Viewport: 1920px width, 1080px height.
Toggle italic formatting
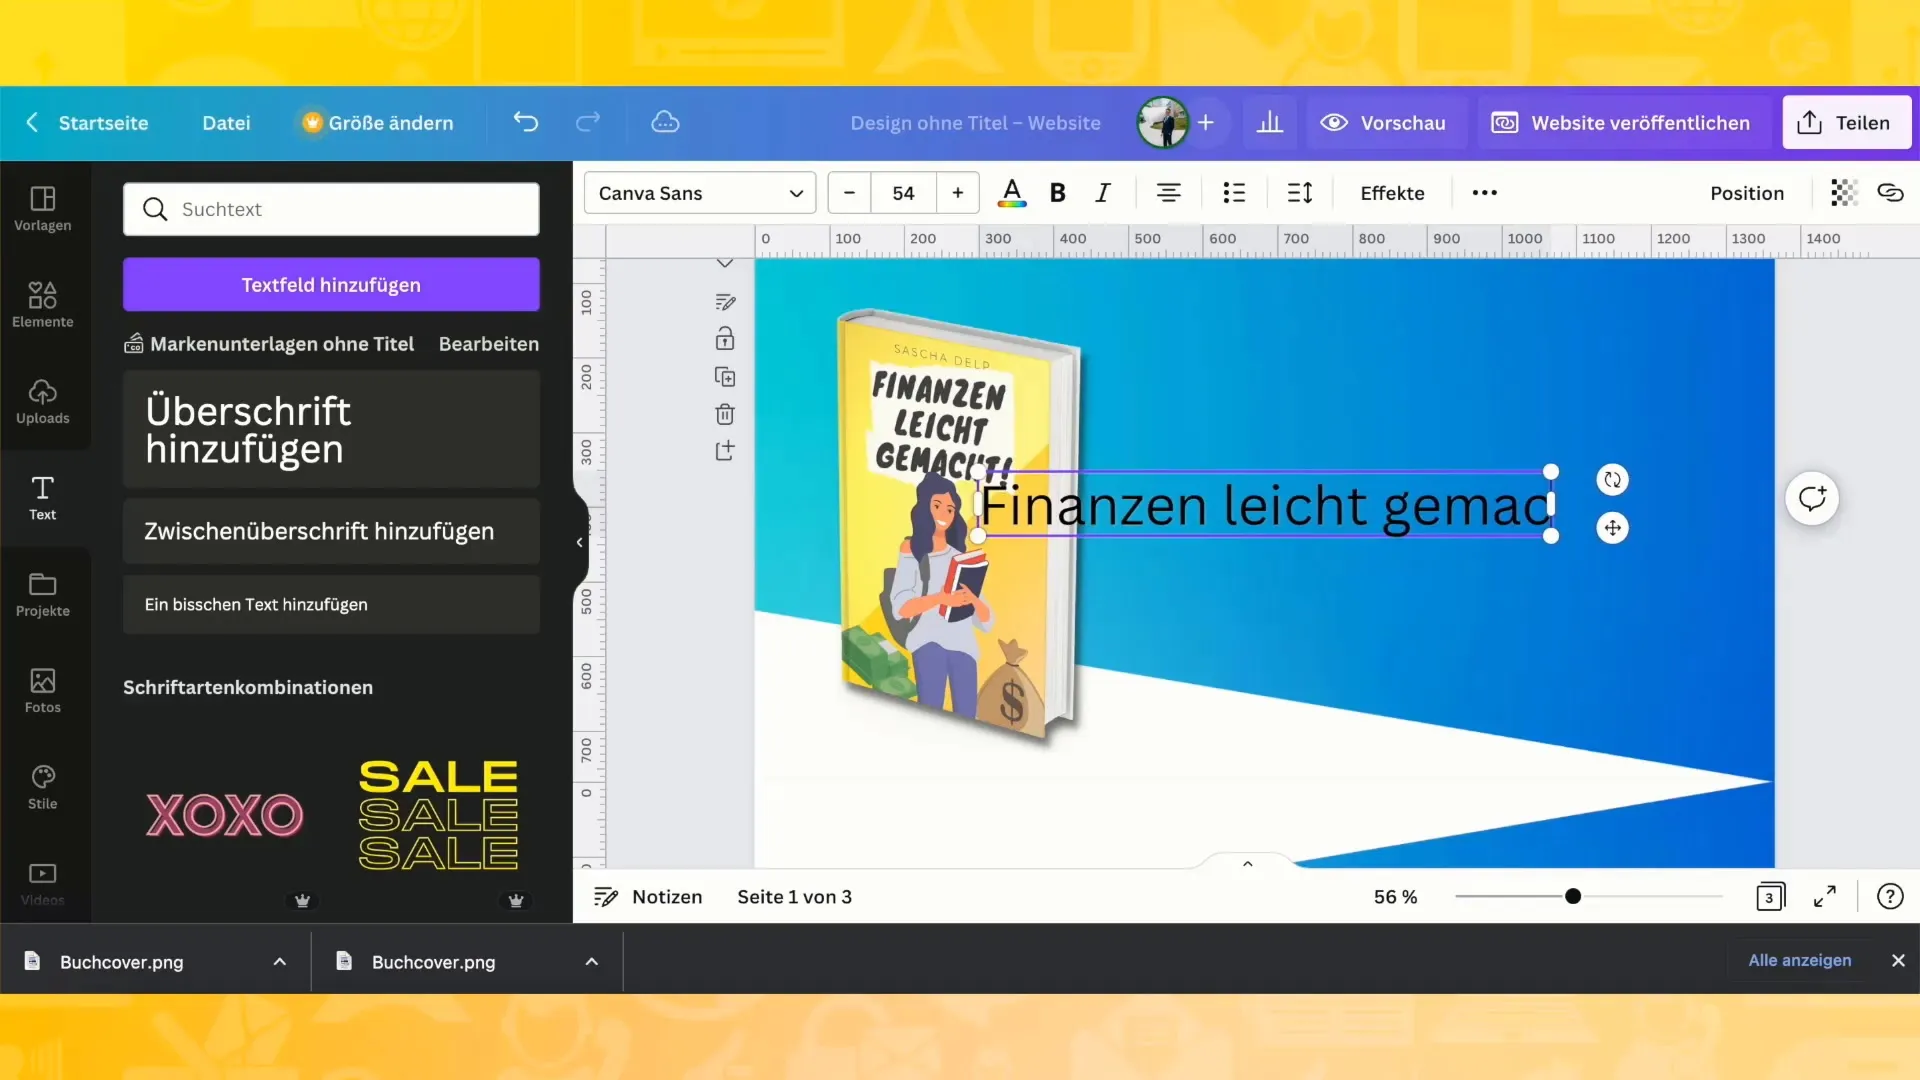[1103, 193]
